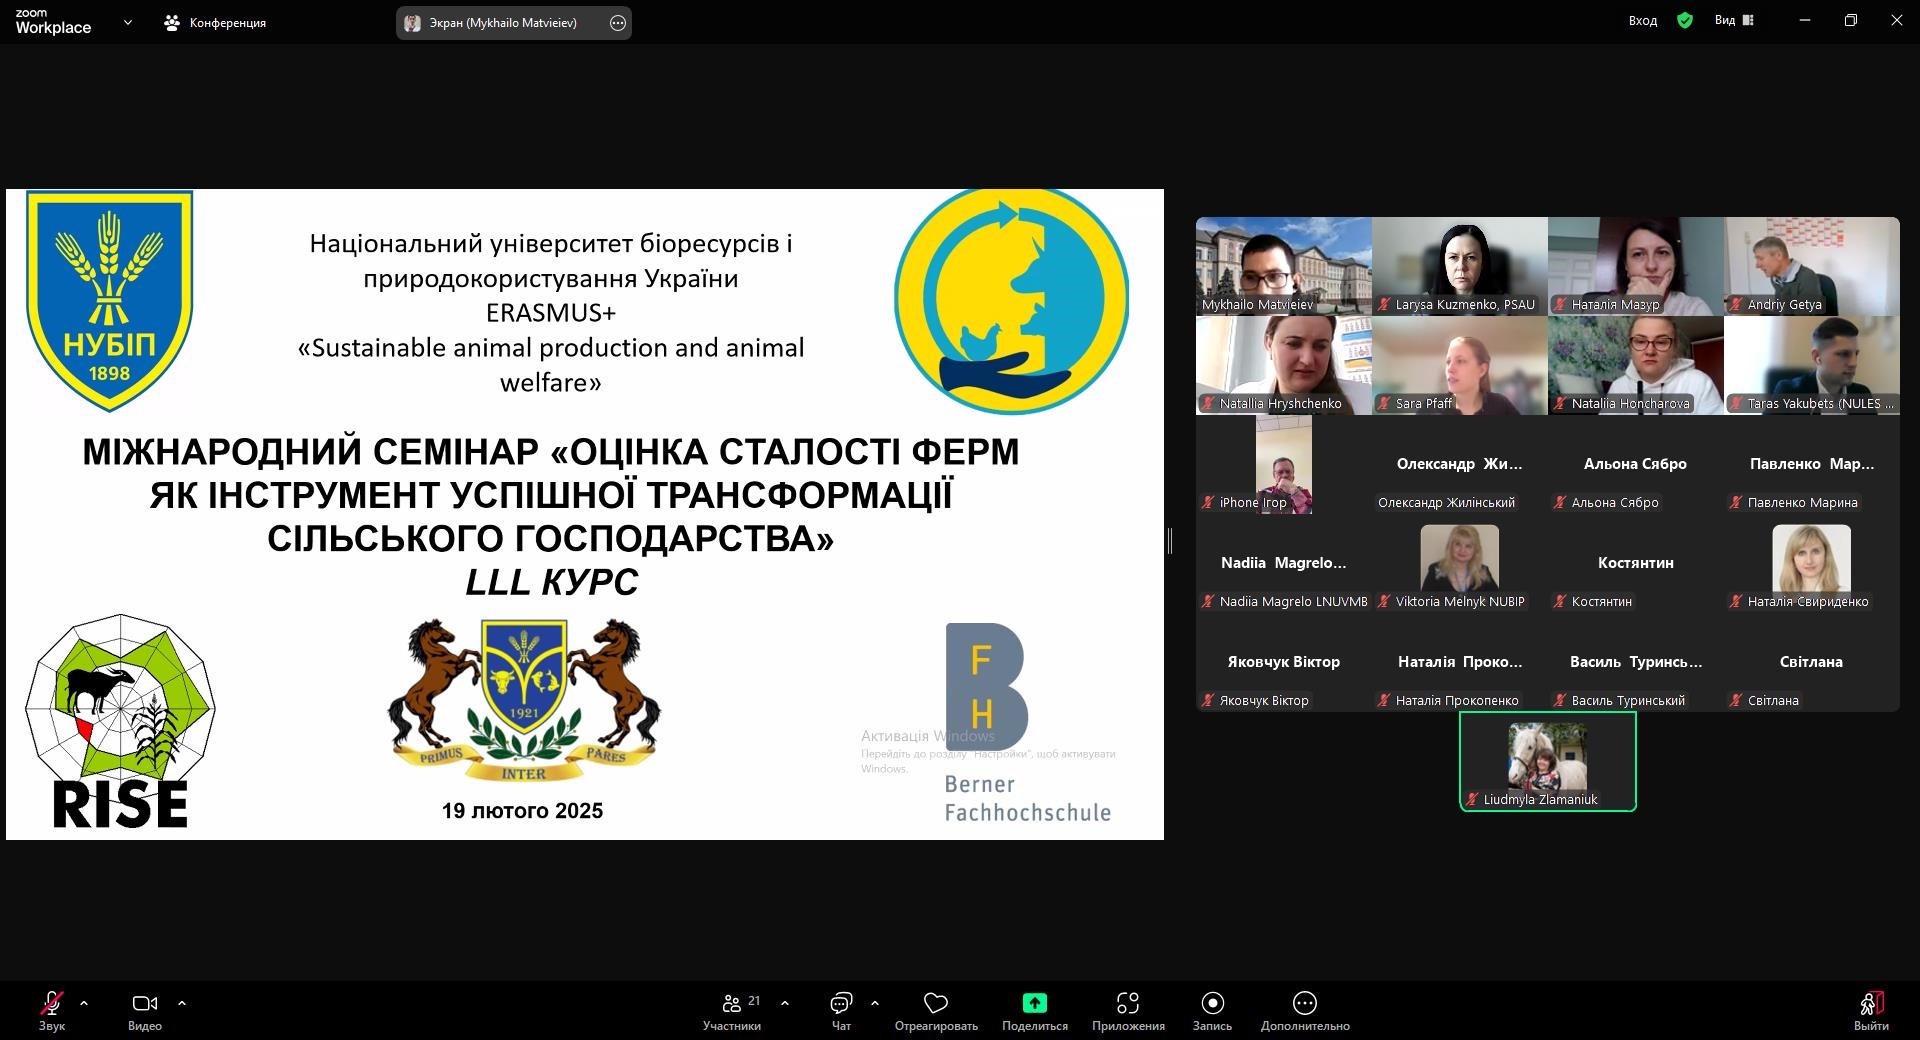Viewport: 1920px width, 1040px height.
Task: Click the Вход sign-in button
Action: click(1643, 21)
